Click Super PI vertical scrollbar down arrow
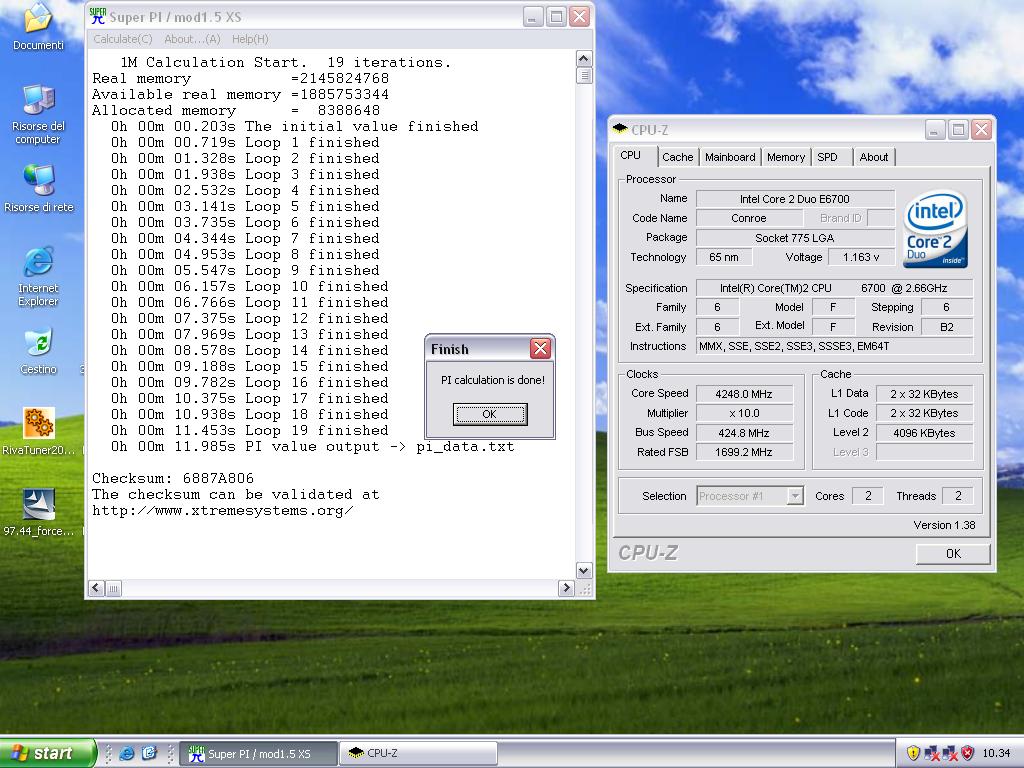Image resolution: width=1024 pixels, height=768 pixels. click(584, 570)
